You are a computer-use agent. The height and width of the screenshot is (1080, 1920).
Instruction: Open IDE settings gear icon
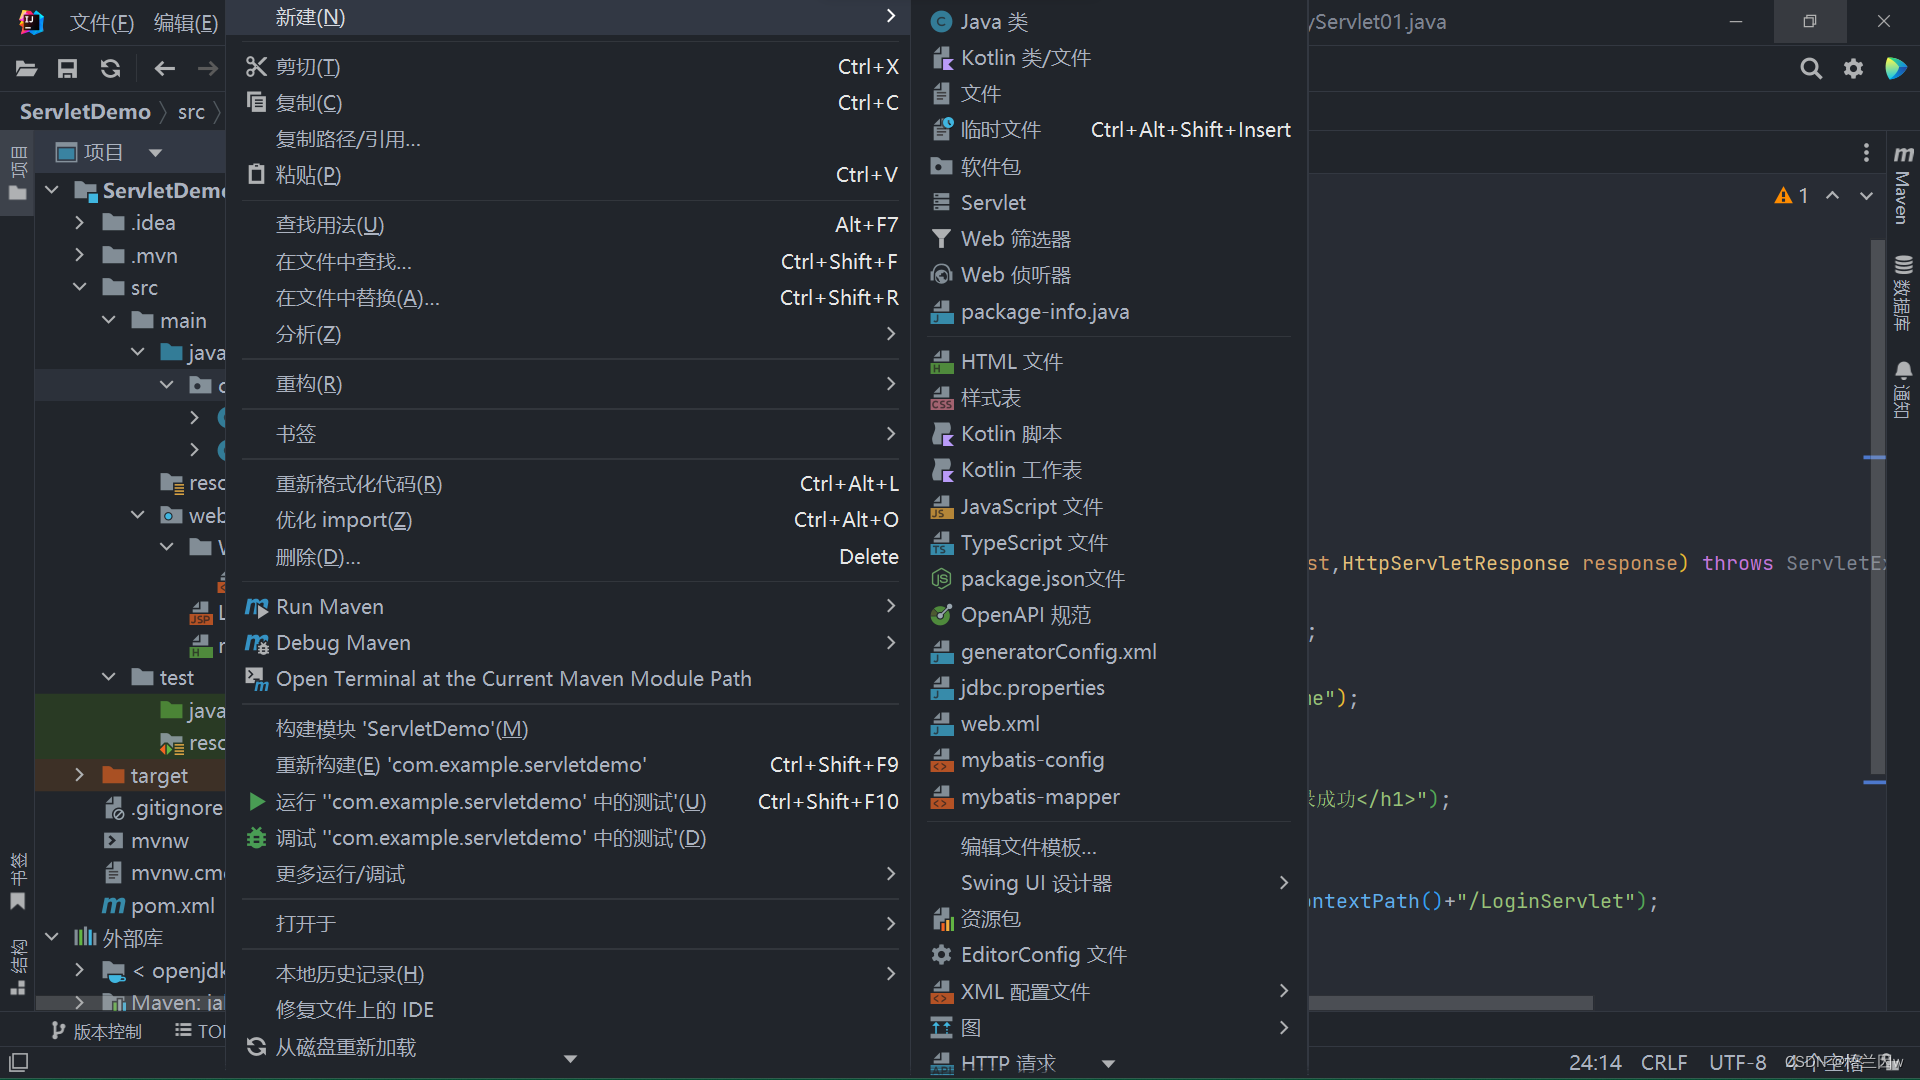1853,68
